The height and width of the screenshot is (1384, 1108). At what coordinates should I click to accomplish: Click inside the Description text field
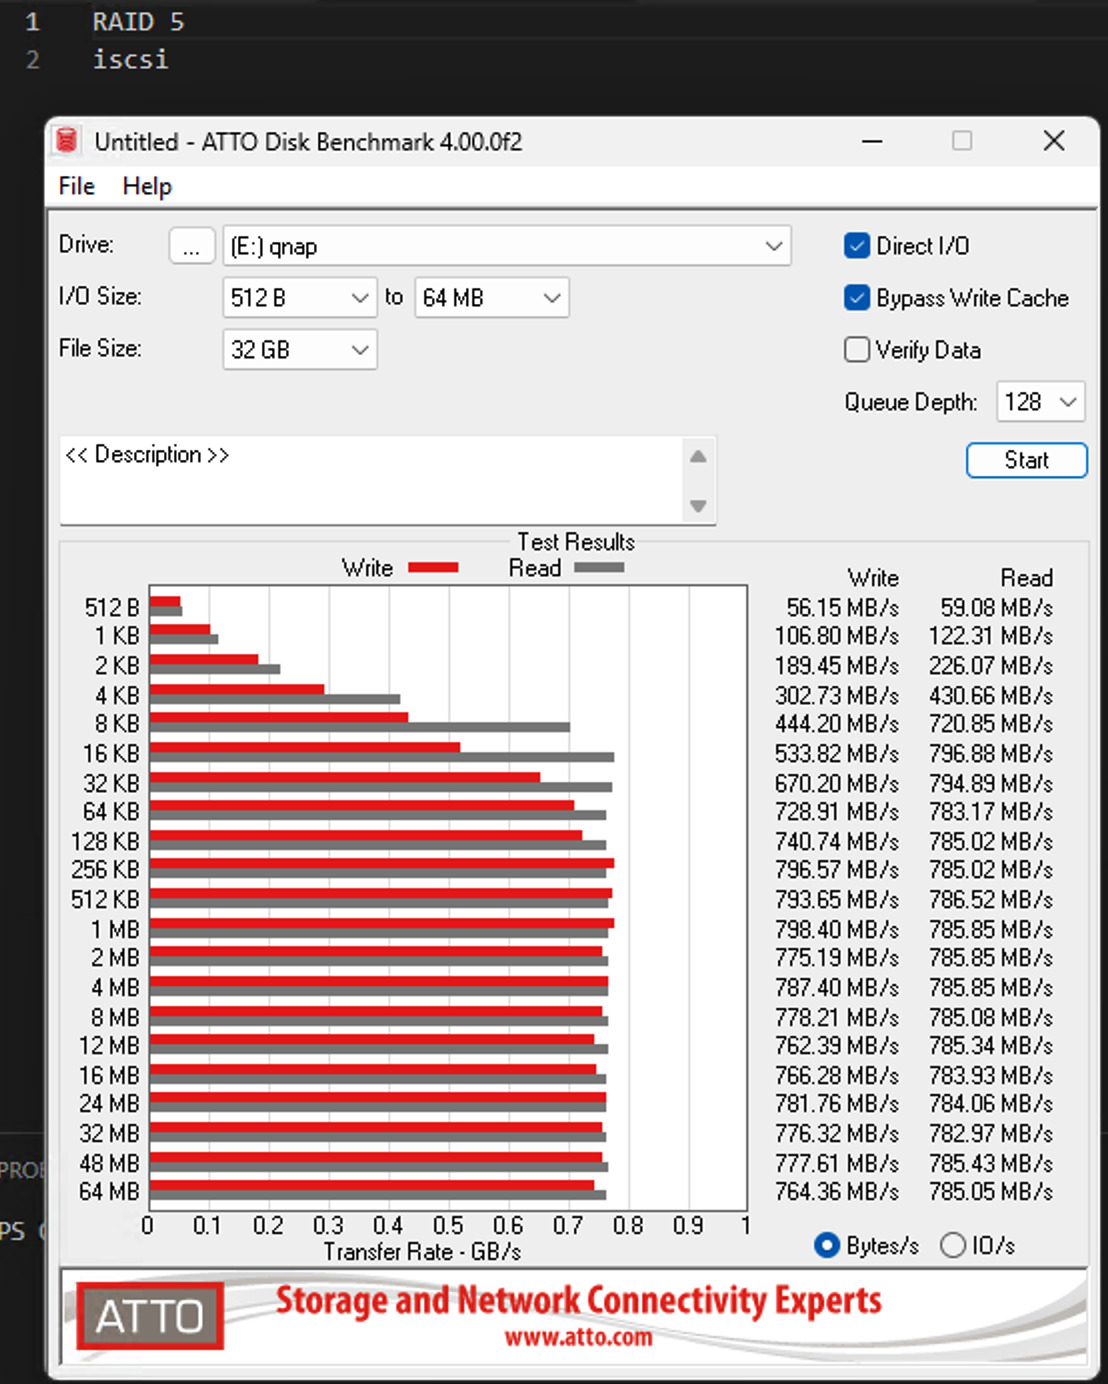pyautogui.click(x=372, y=480)
